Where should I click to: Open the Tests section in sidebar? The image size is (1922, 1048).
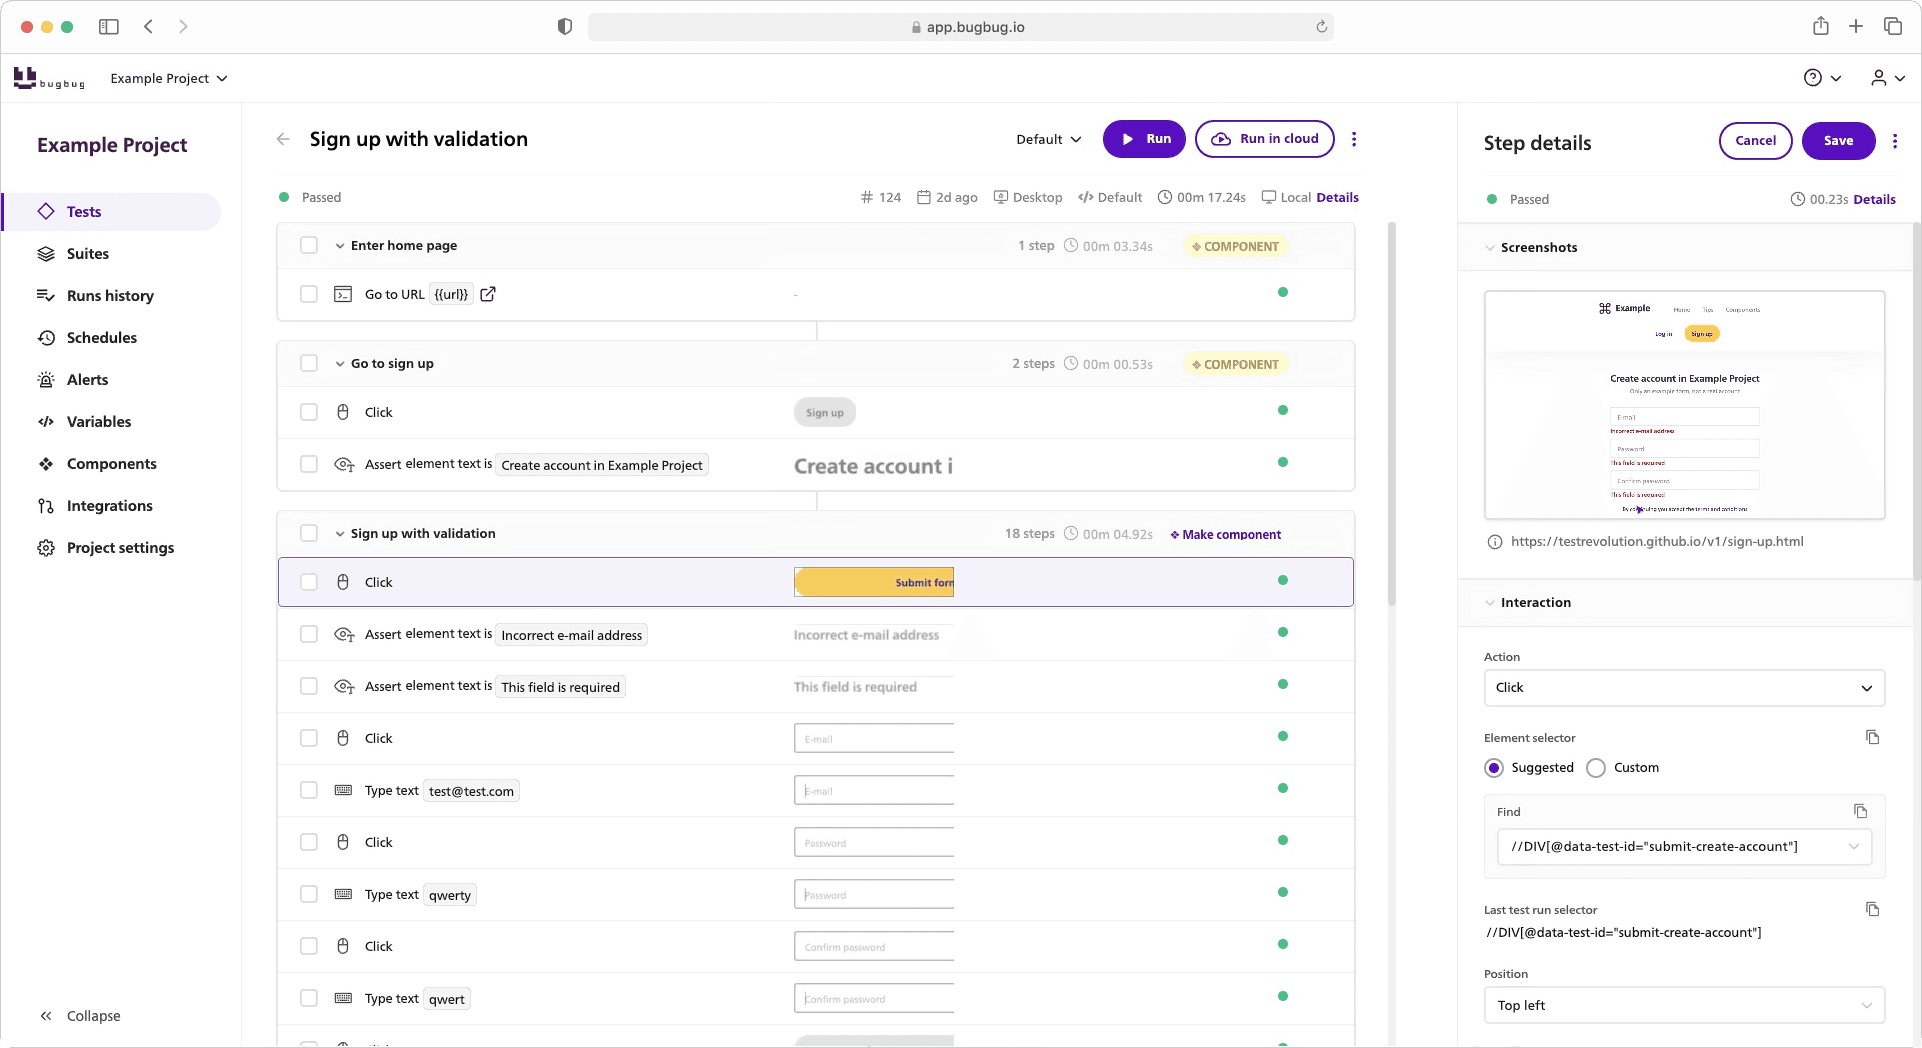coord(113,211)
